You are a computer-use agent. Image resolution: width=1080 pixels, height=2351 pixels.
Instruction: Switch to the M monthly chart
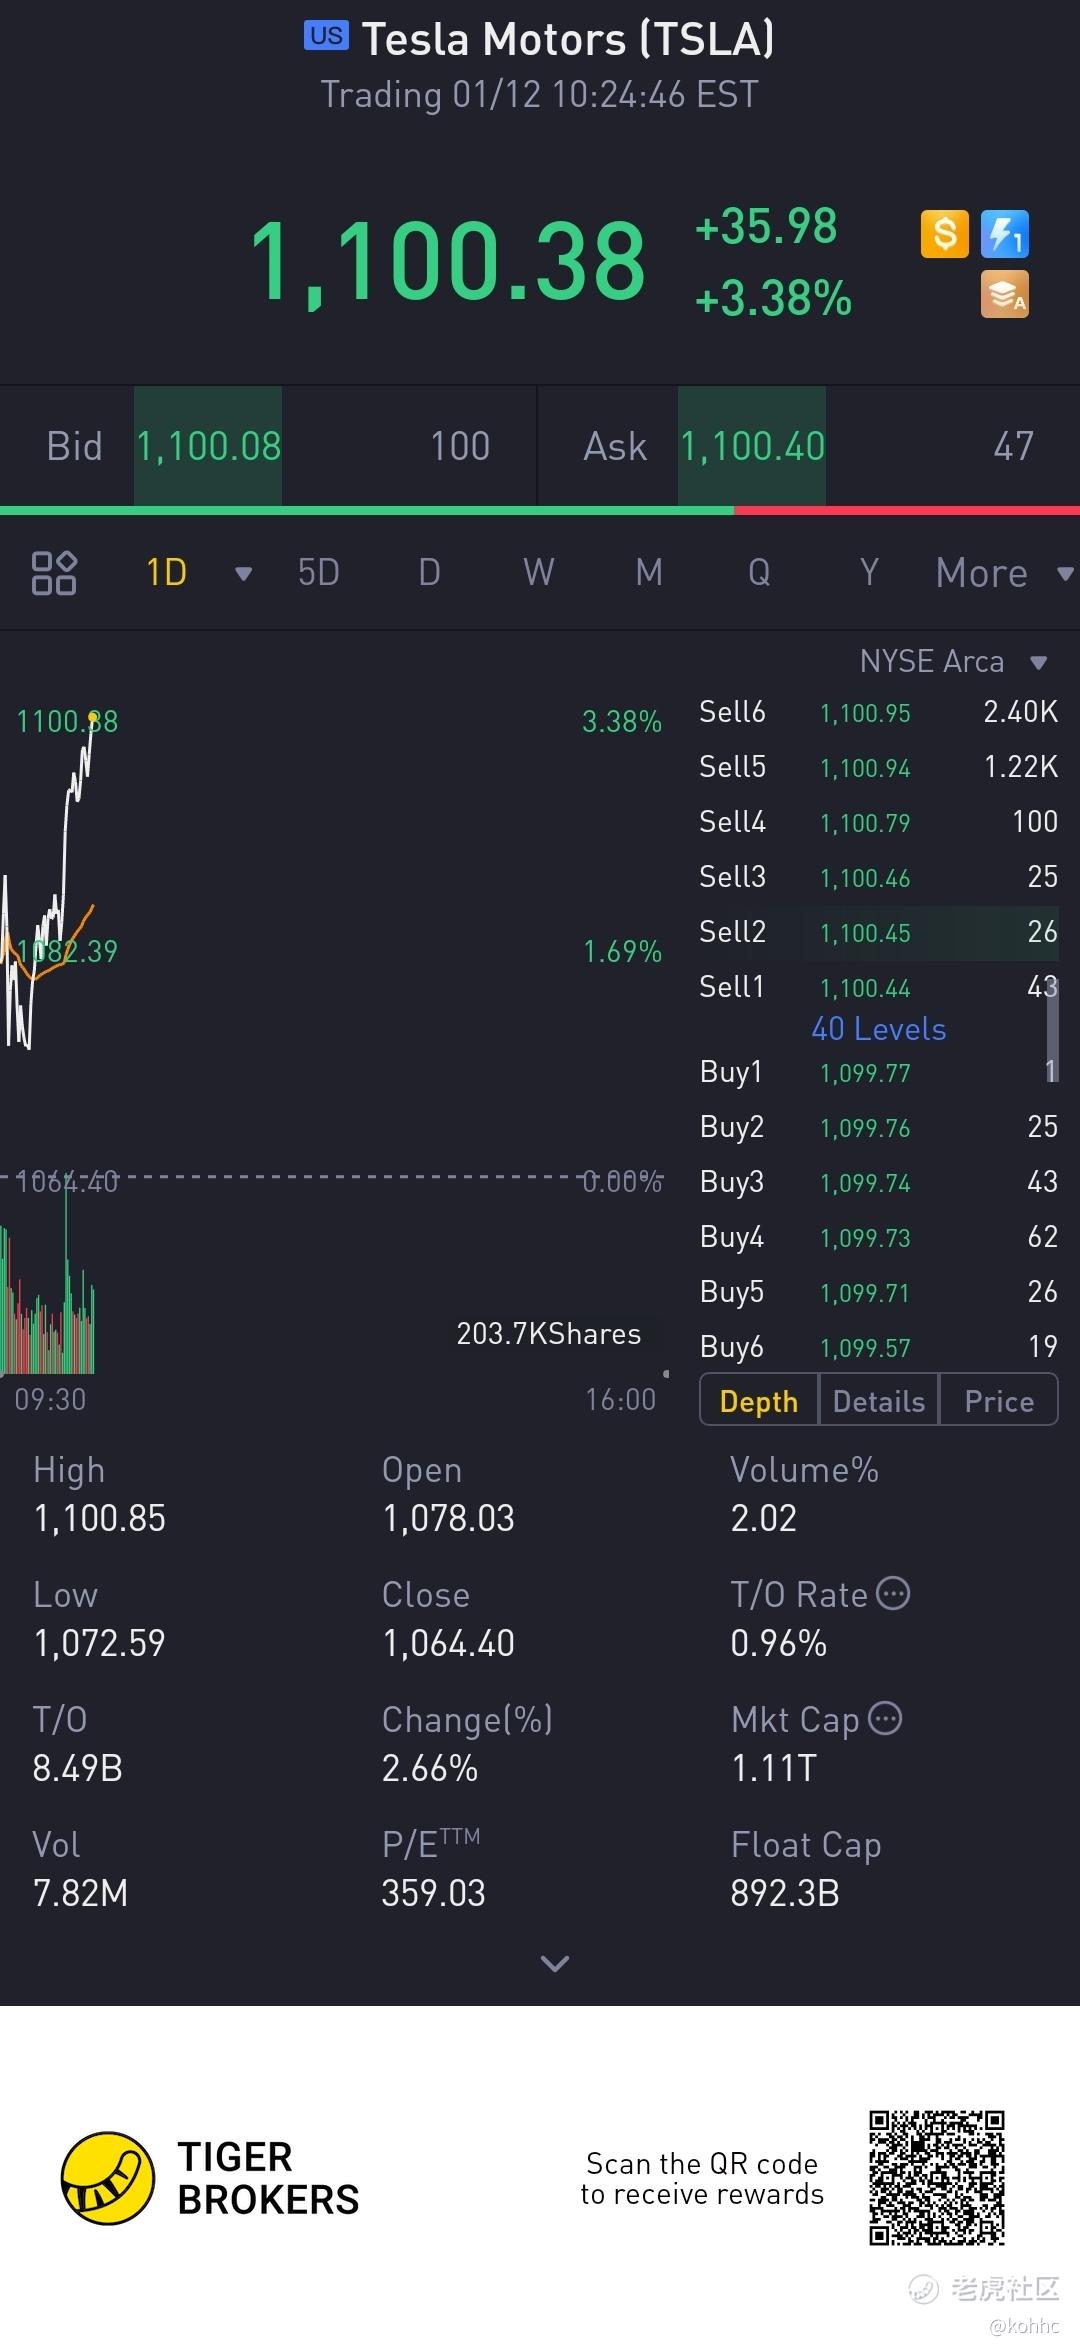(649, 573)
